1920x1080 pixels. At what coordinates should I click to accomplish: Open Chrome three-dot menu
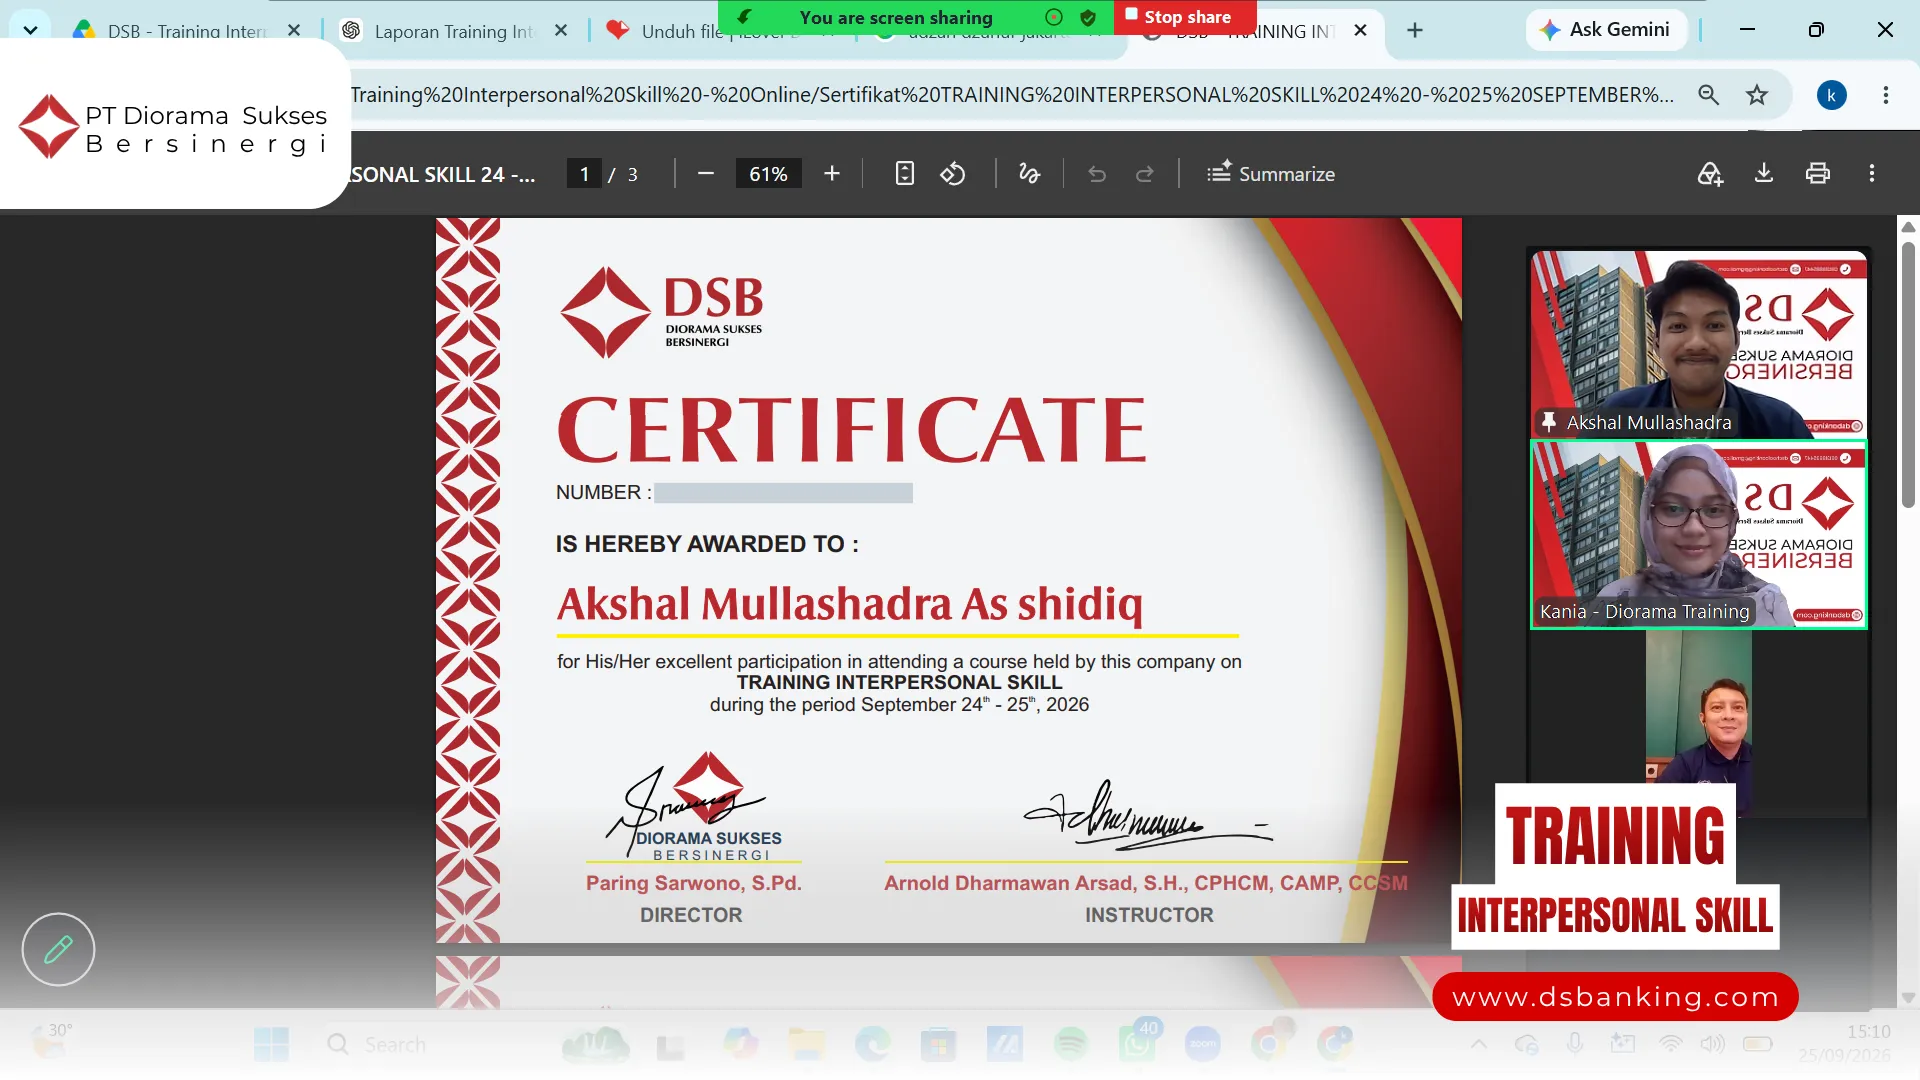(x=1886, y=95)
